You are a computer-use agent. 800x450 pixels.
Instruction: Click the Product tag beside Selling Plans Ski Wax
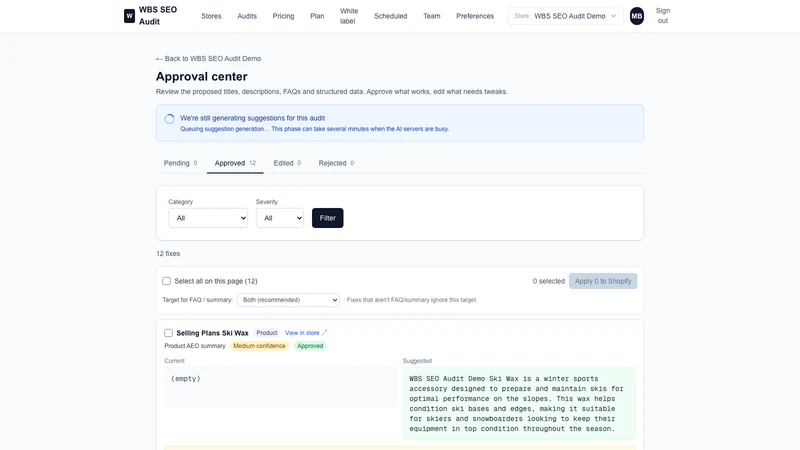point(267,333)
